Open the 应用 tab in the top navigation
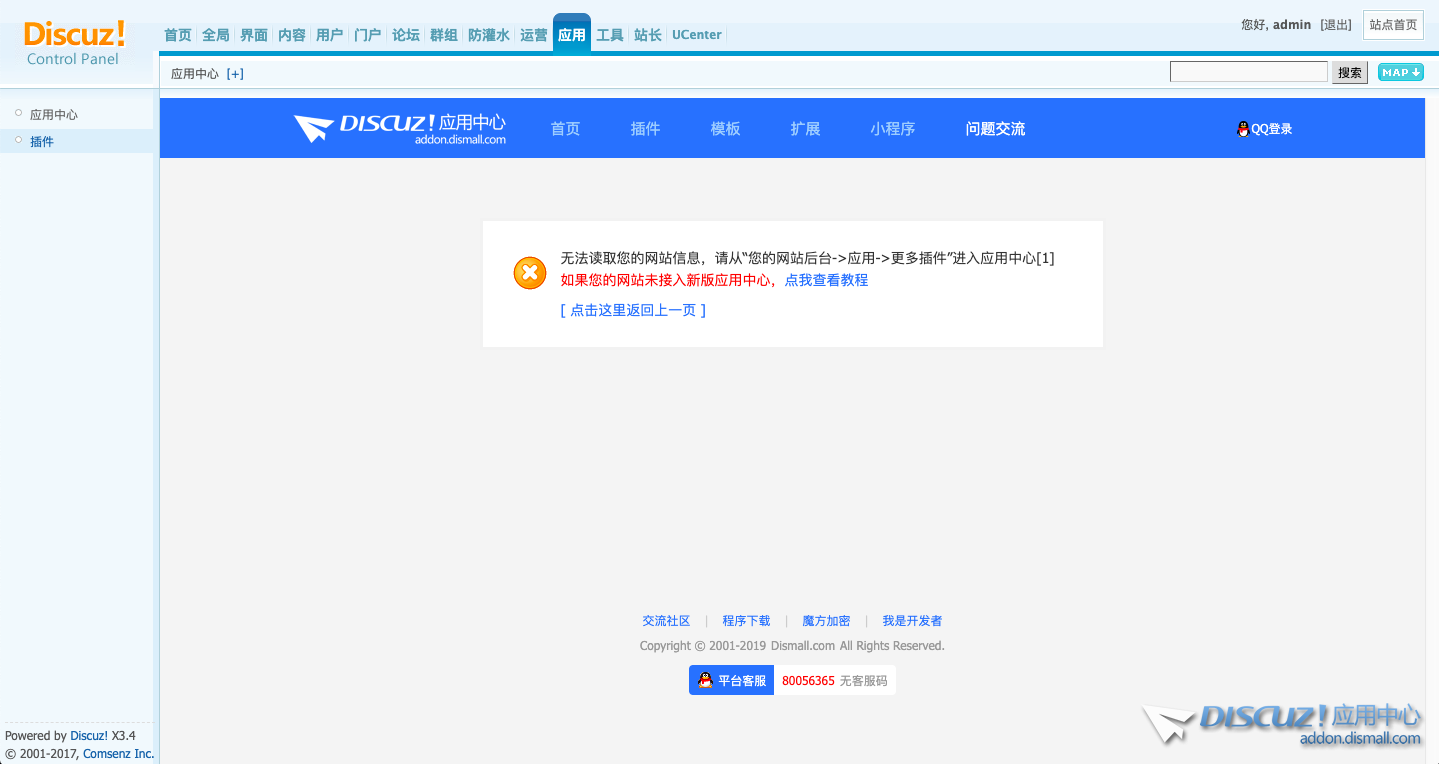This screenshot has width=1439, height=764. click(572, 35)
